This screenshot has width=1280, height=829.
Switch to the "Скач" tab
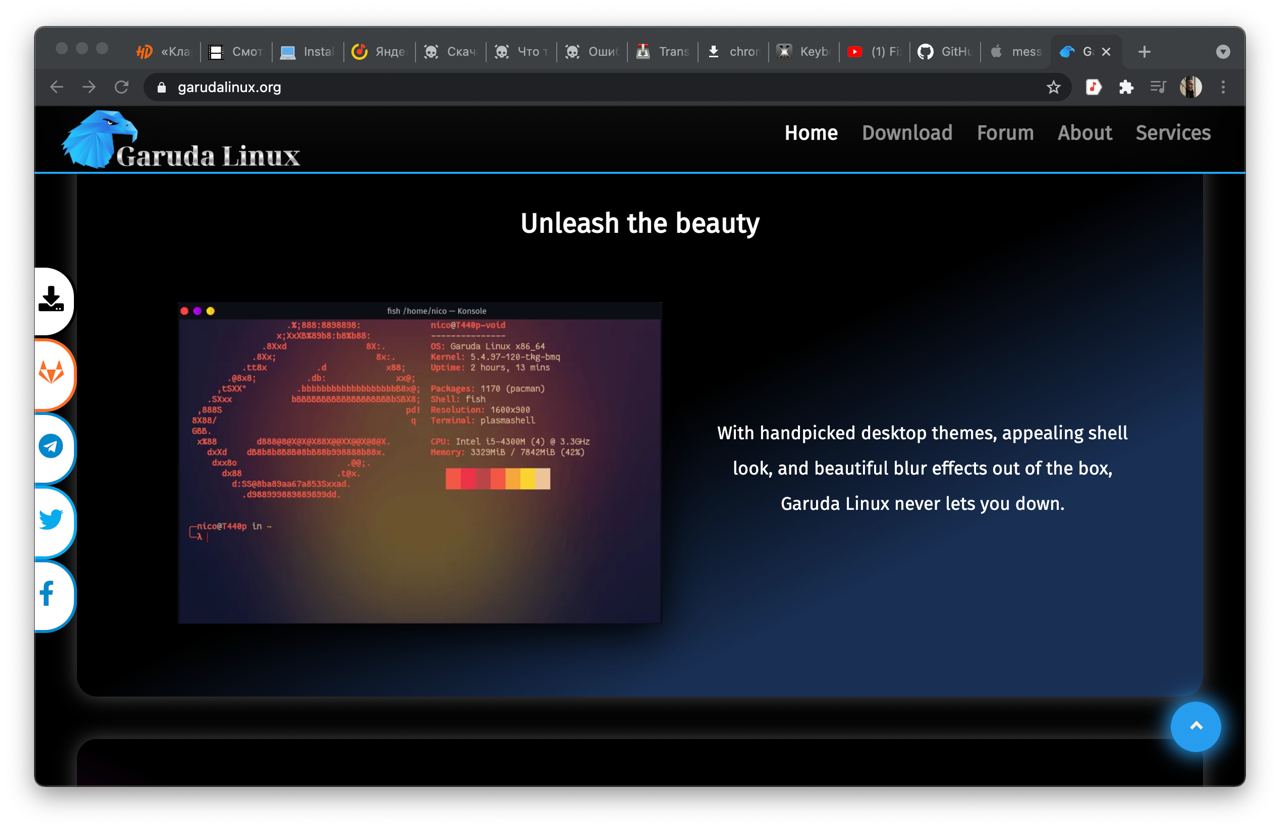pyautogui.click(x=449, y=52)
